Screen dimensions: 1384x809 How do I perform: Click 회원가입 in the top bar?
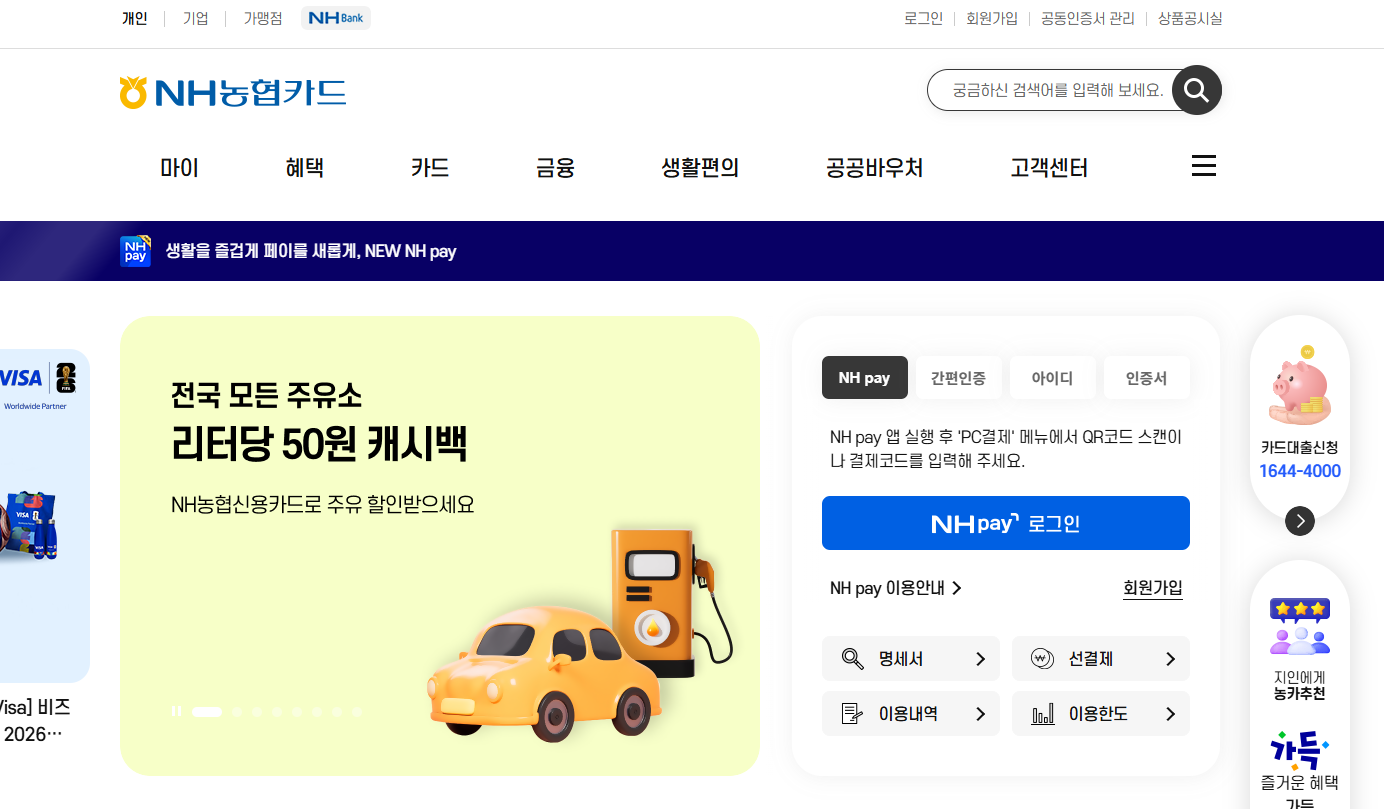tap(992, 18)
